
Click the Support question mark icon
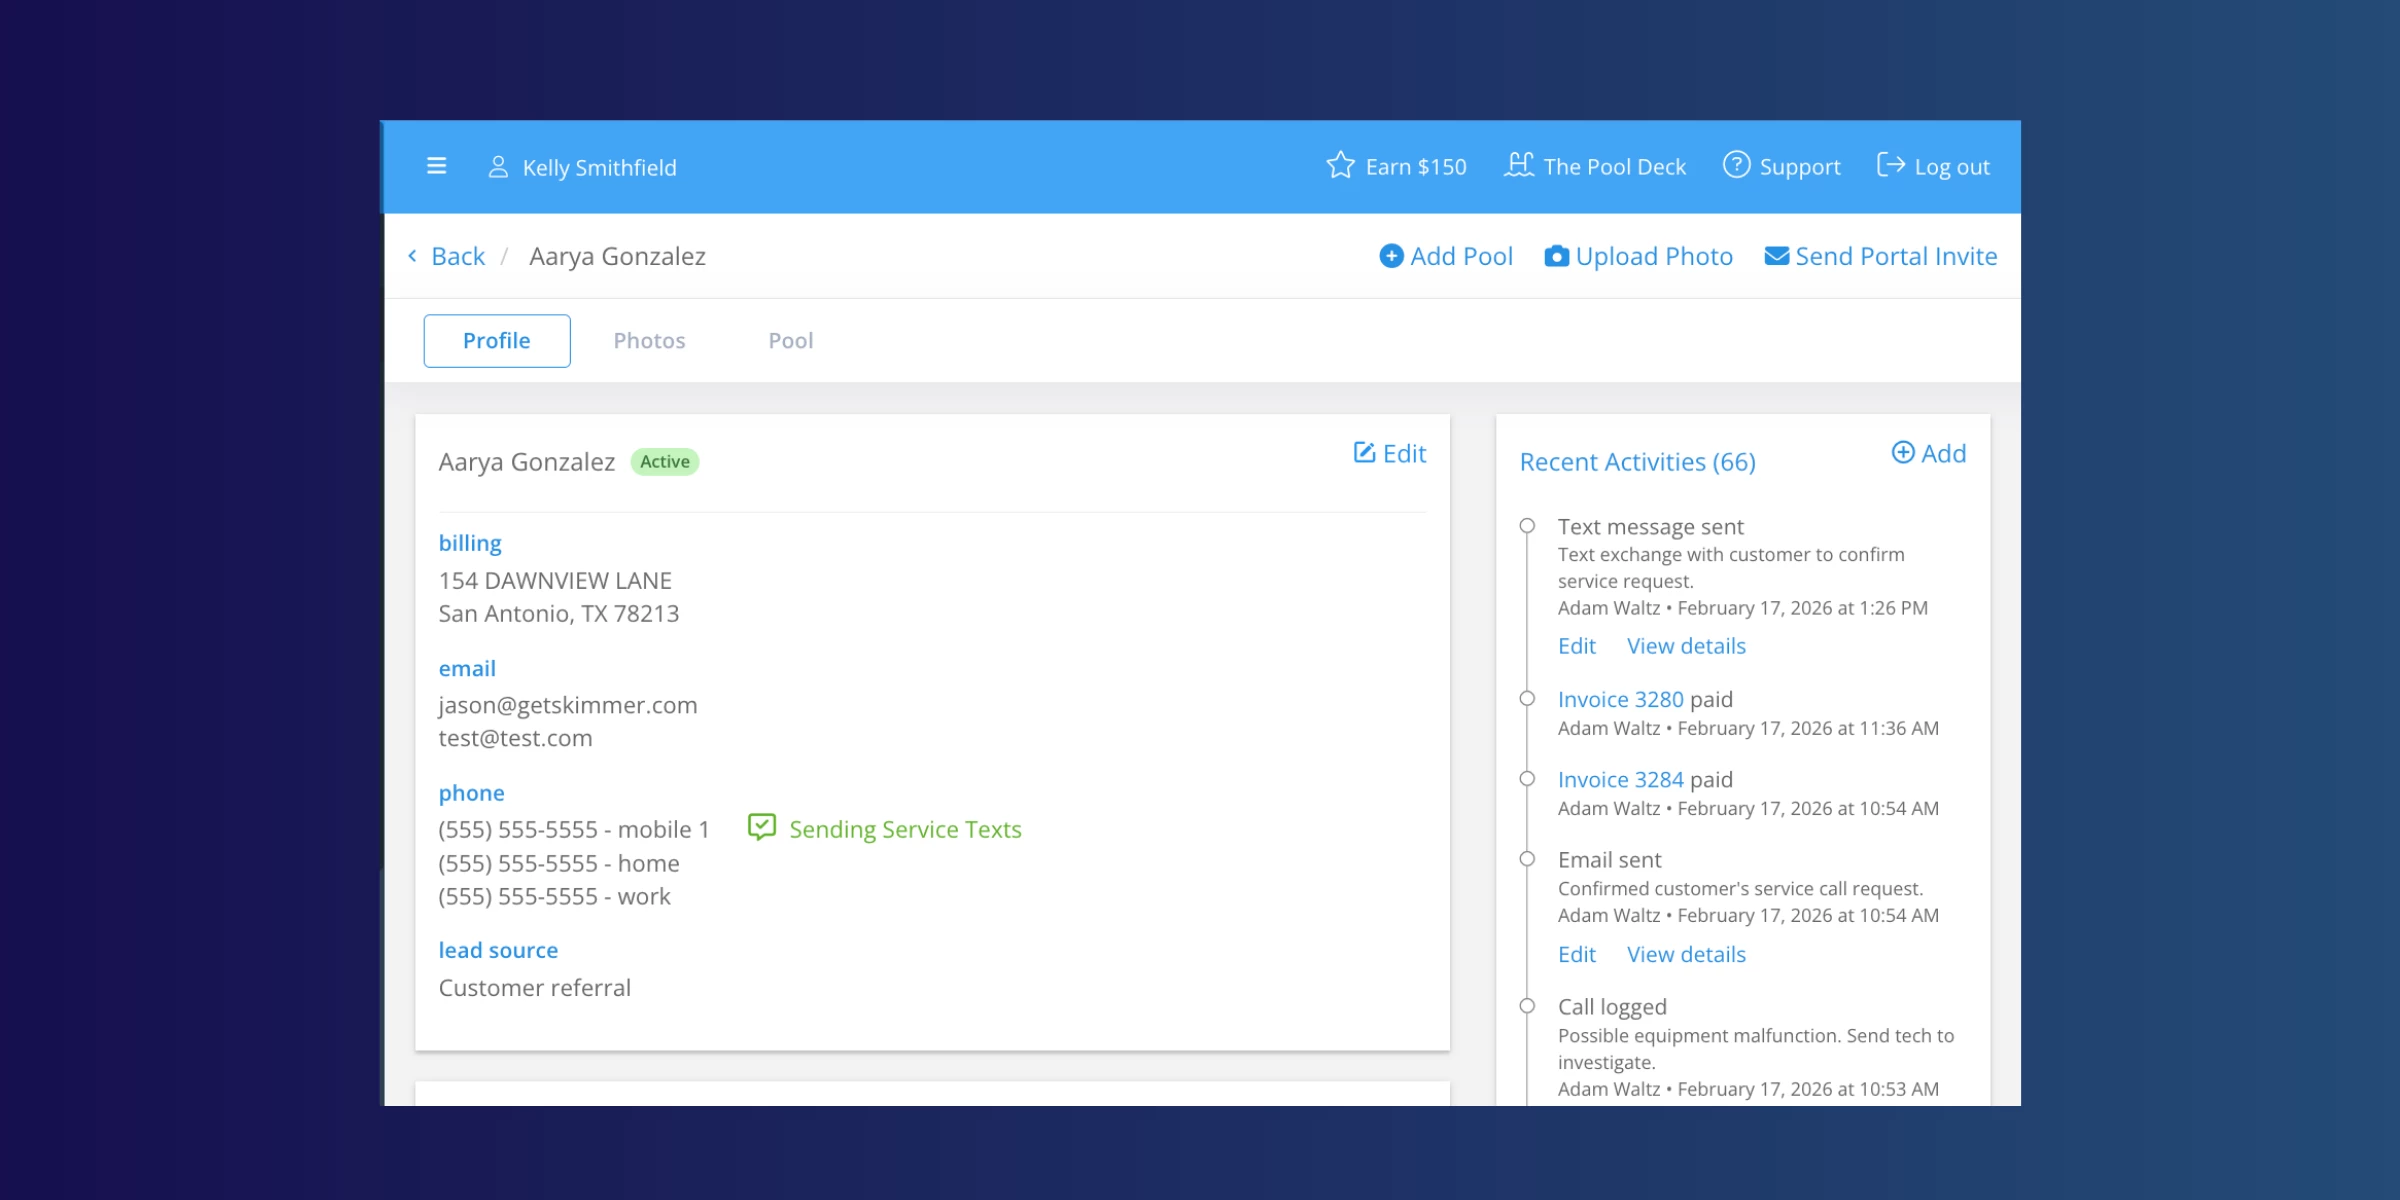coord(1736,165)
